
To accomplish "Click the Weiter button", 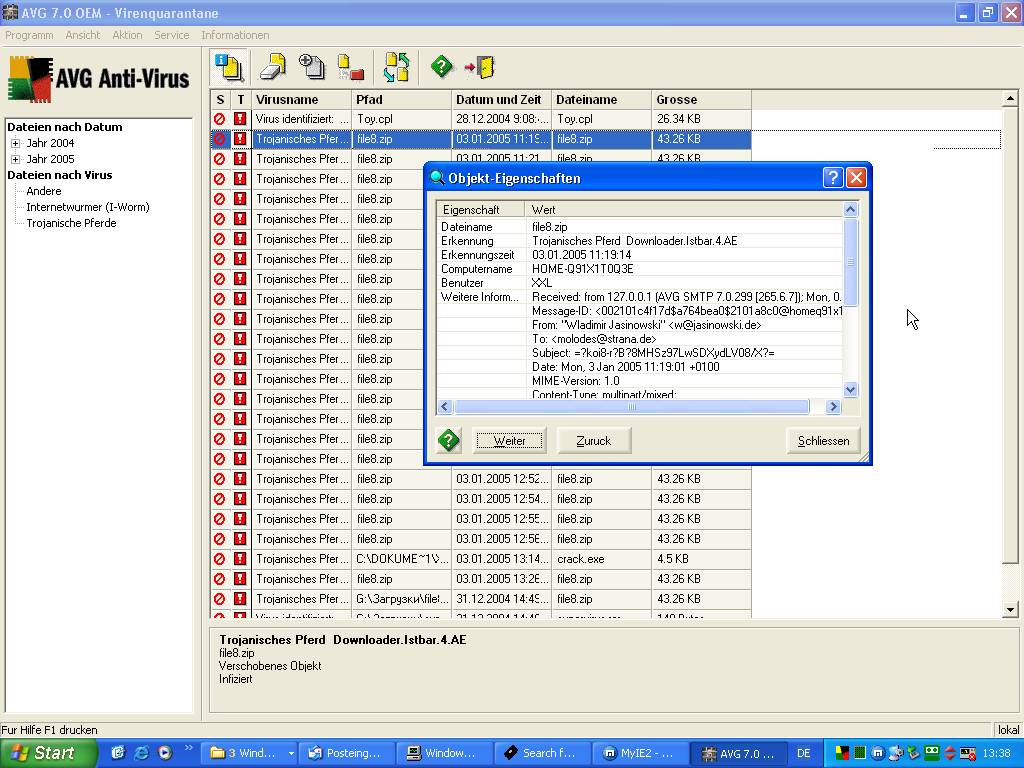I will pos(509,441).
